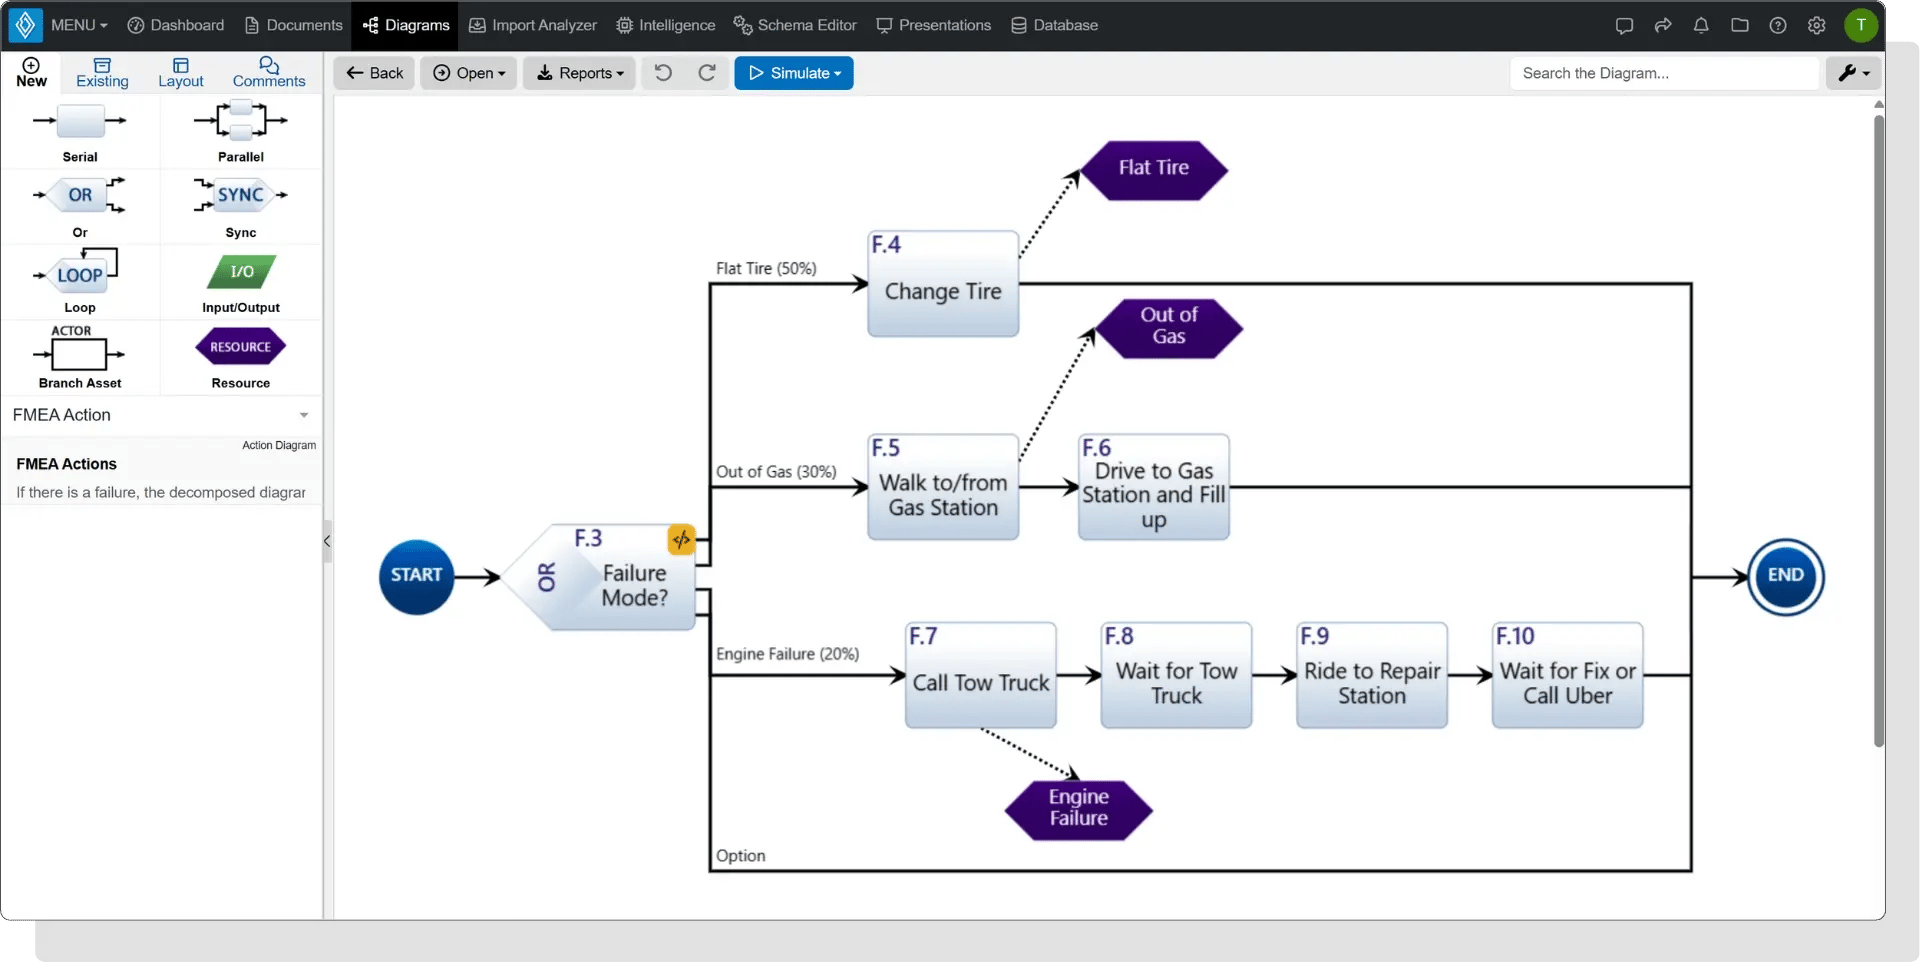Click the script icon on F.3

[x=681, y=539]
